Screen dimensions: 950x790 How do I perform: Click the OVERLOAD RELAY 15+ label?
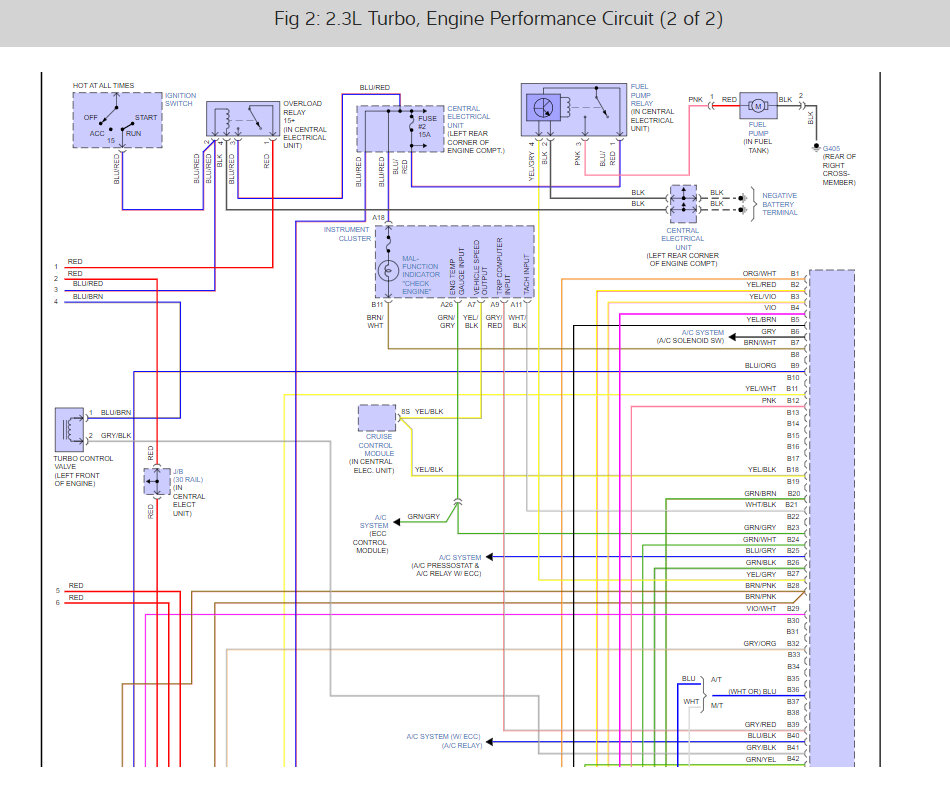(x=302, y=112)
